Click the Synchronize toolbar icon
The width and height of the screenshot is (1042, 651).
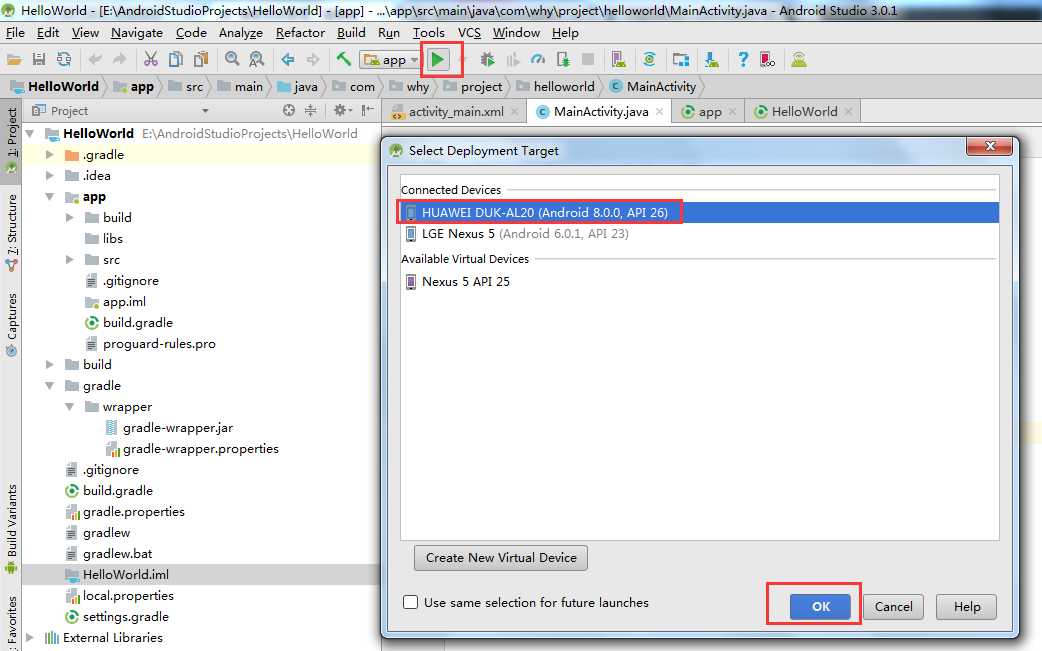64,60
